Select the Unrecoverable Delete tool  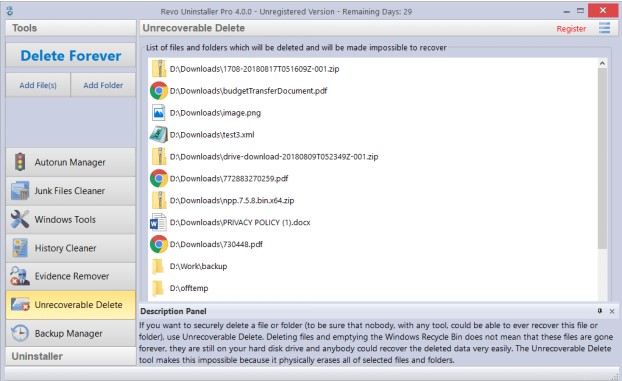[x=71, y=305]
